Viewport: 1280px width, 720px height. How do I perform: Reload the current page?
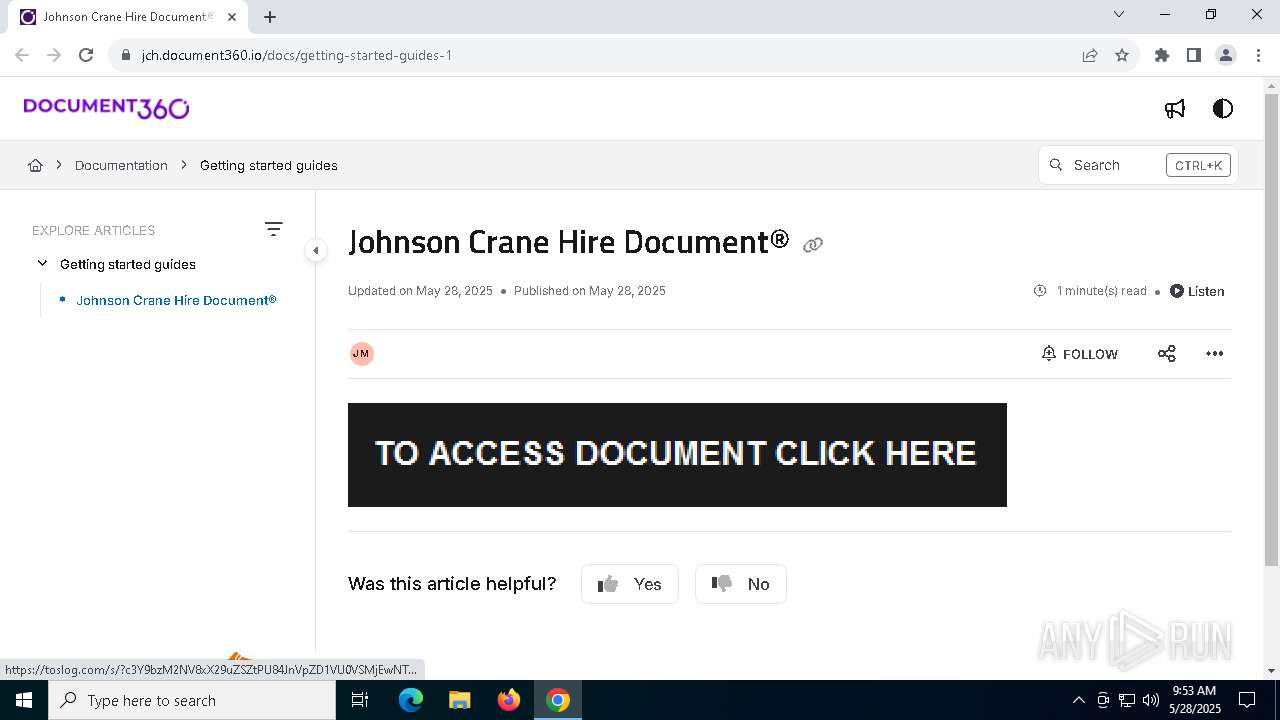click(86, 55)
